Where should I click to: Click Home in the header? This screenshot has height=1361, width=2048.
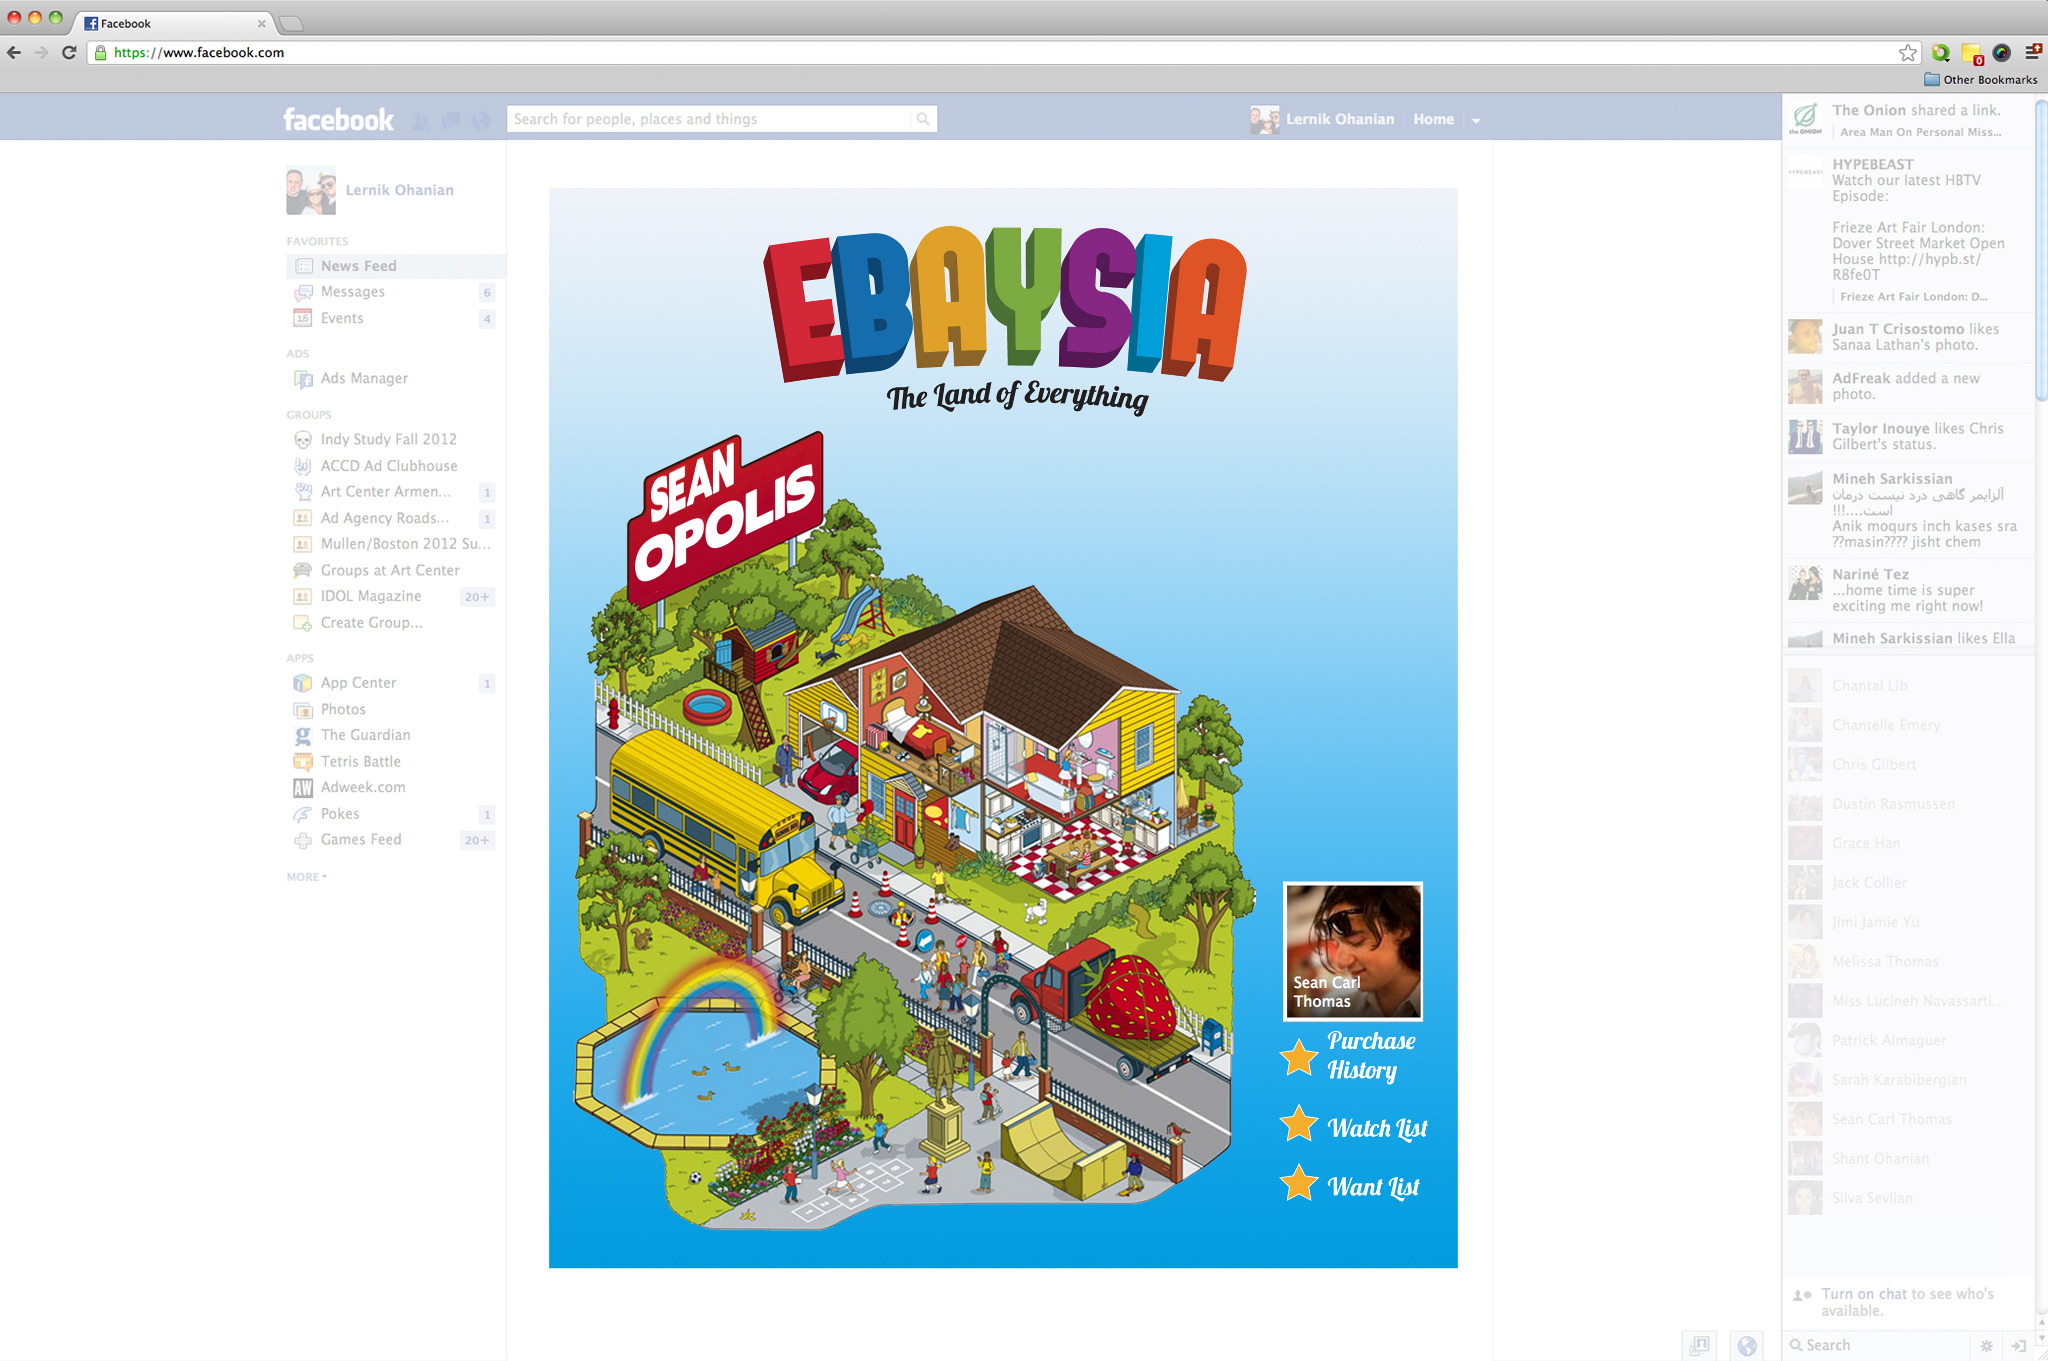coord(1433,119)
